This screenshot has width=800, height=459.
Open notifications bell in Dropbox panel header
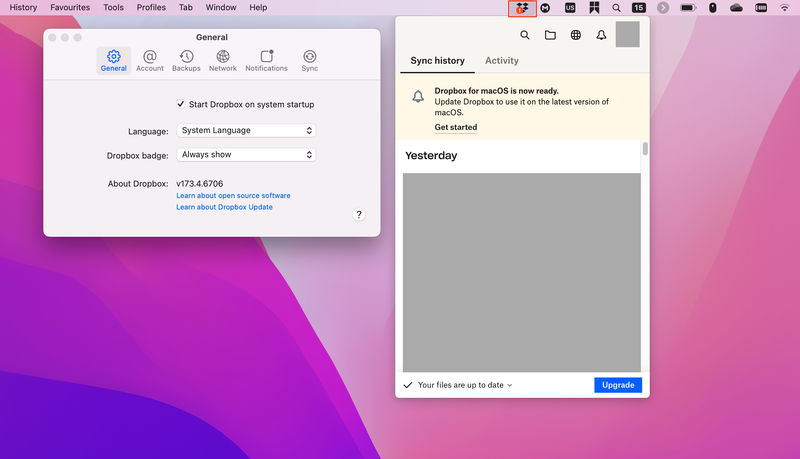coord(602,35)
